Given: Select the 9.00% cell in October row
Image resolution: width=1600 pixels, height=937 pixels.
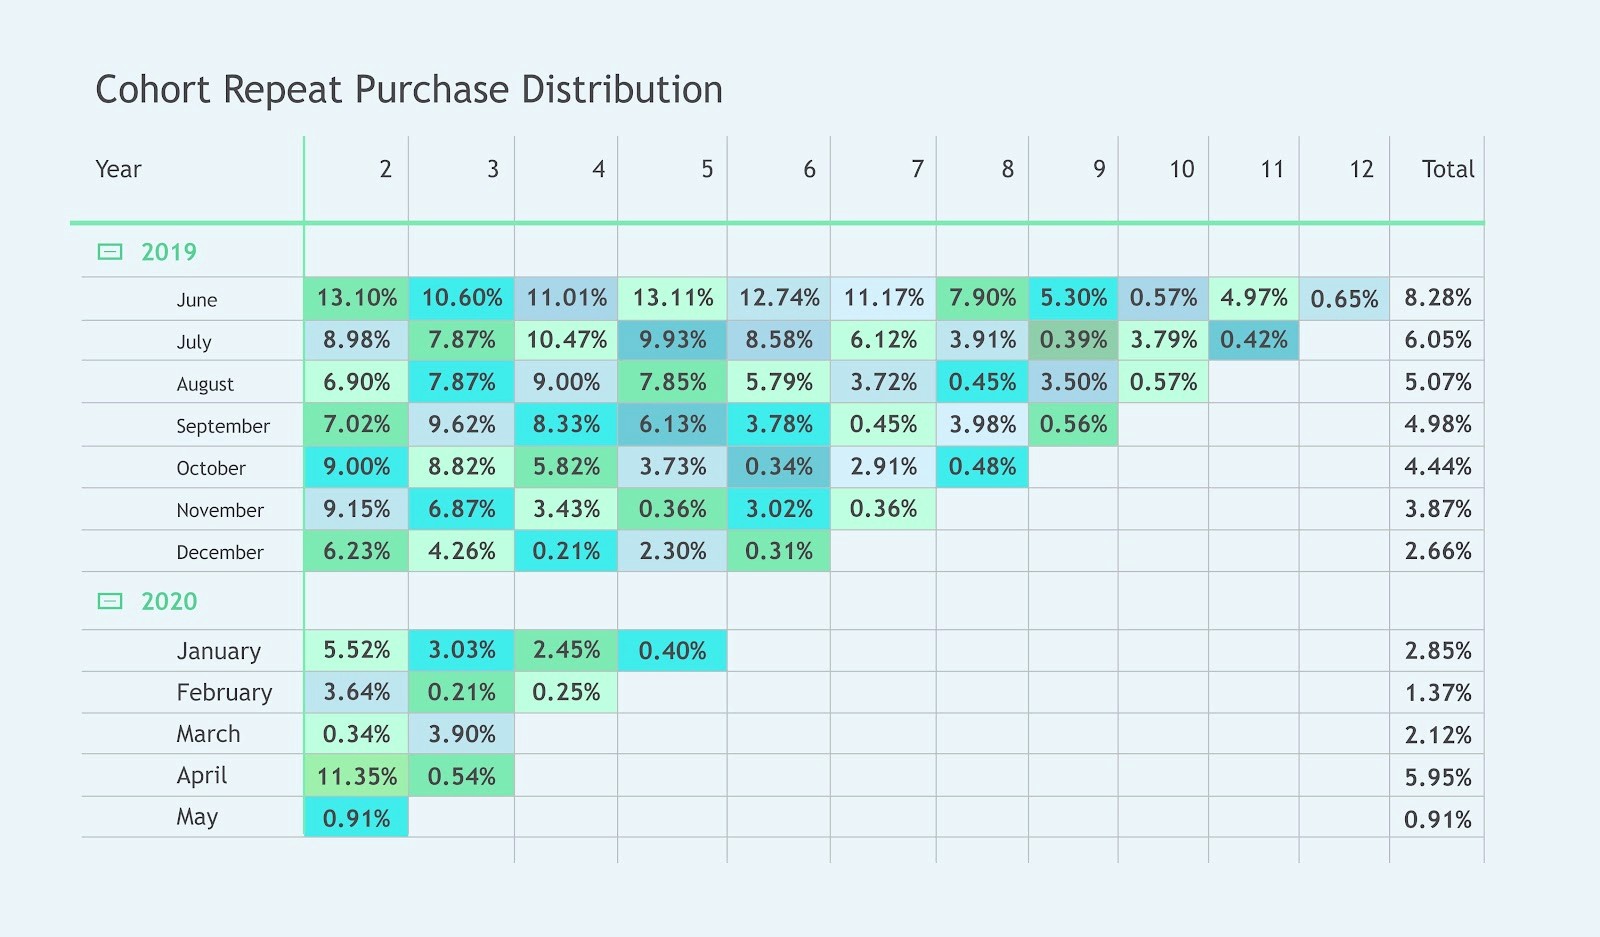Looking at the screenshot, I should [x=356, y=467].
